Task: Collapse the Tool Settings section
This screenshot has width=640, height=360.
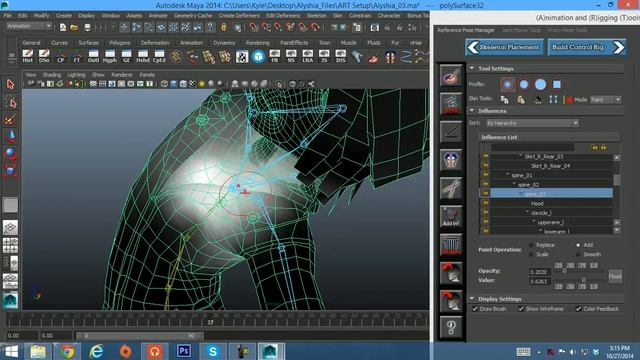Action: coord(472,68)
